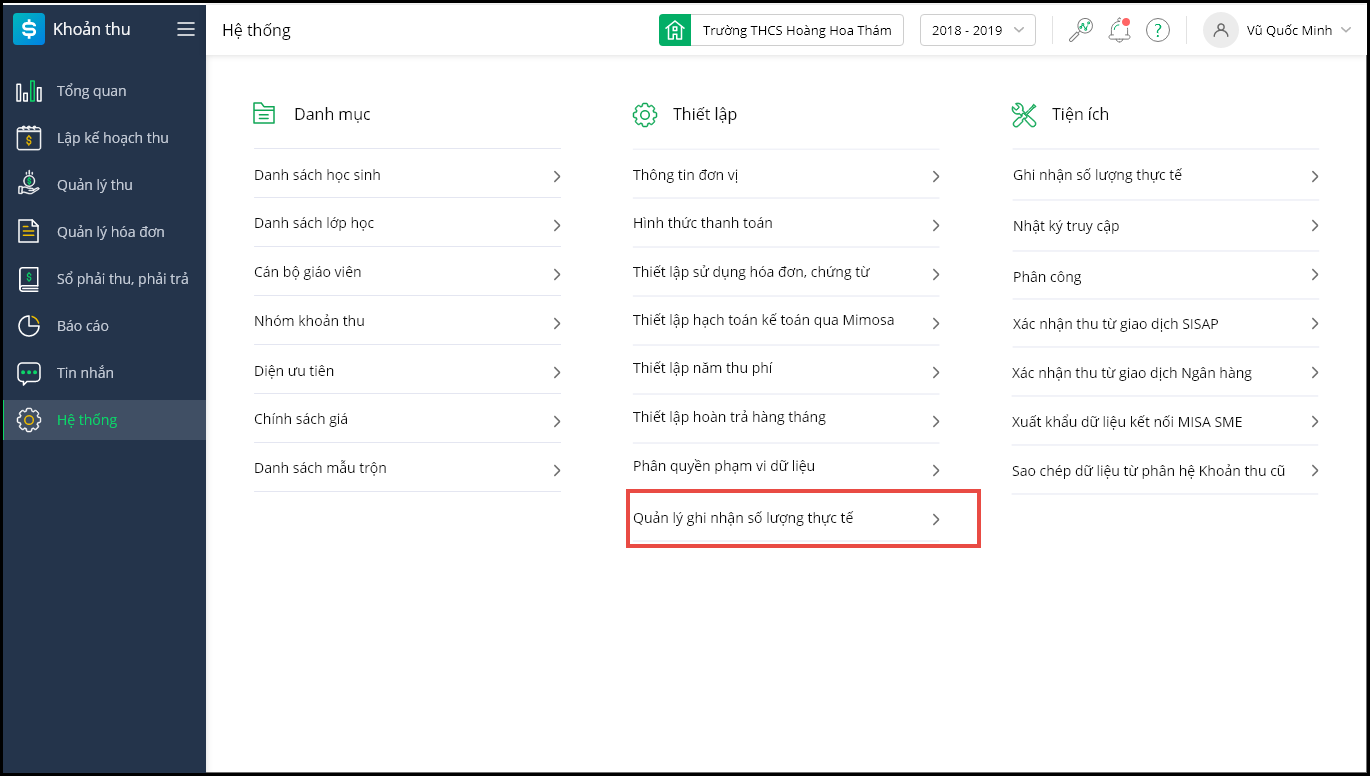Click the Quản lý hóa đơn document icon
Image resolution: width=1370 pixels, height=776 pixels.
click(29, 232)
